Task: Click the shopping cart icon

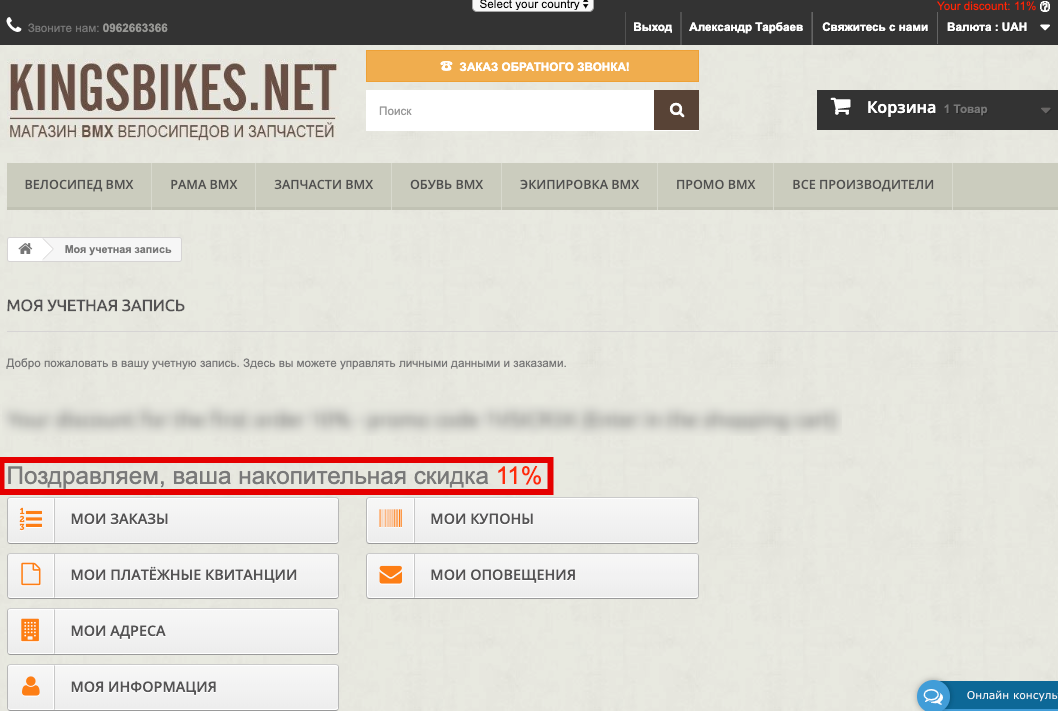Action: (841, 108)
